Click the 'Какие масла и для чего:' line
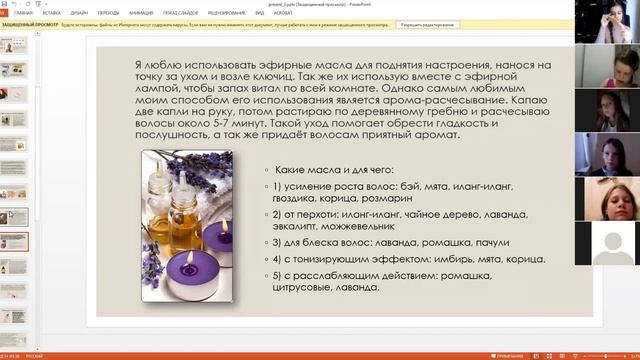Viewport: 640px width, 360px height. [x=334, y=170]
